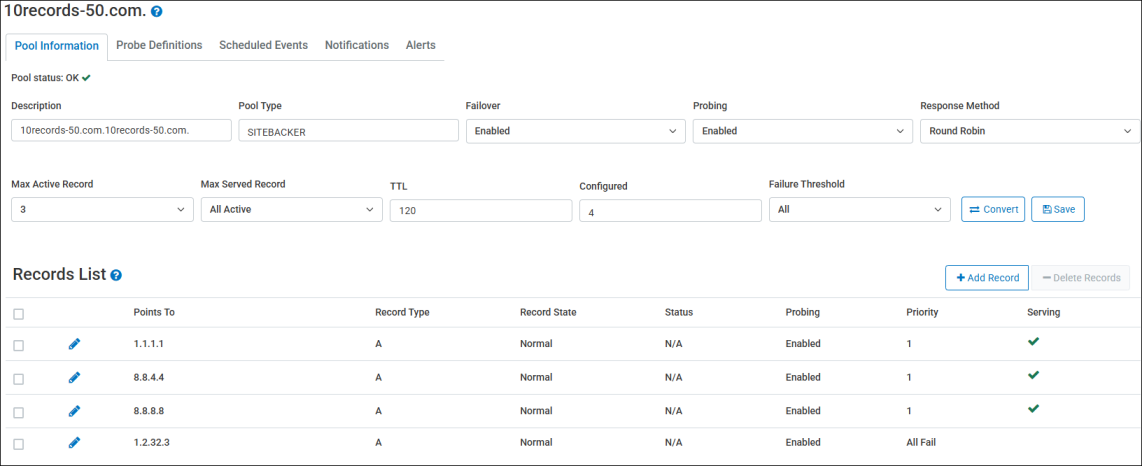This screenshot has width=1142, height=466.
Task: Edit the 1.1.1.1 record via pencil icon
Action: [x=74, y=344]
